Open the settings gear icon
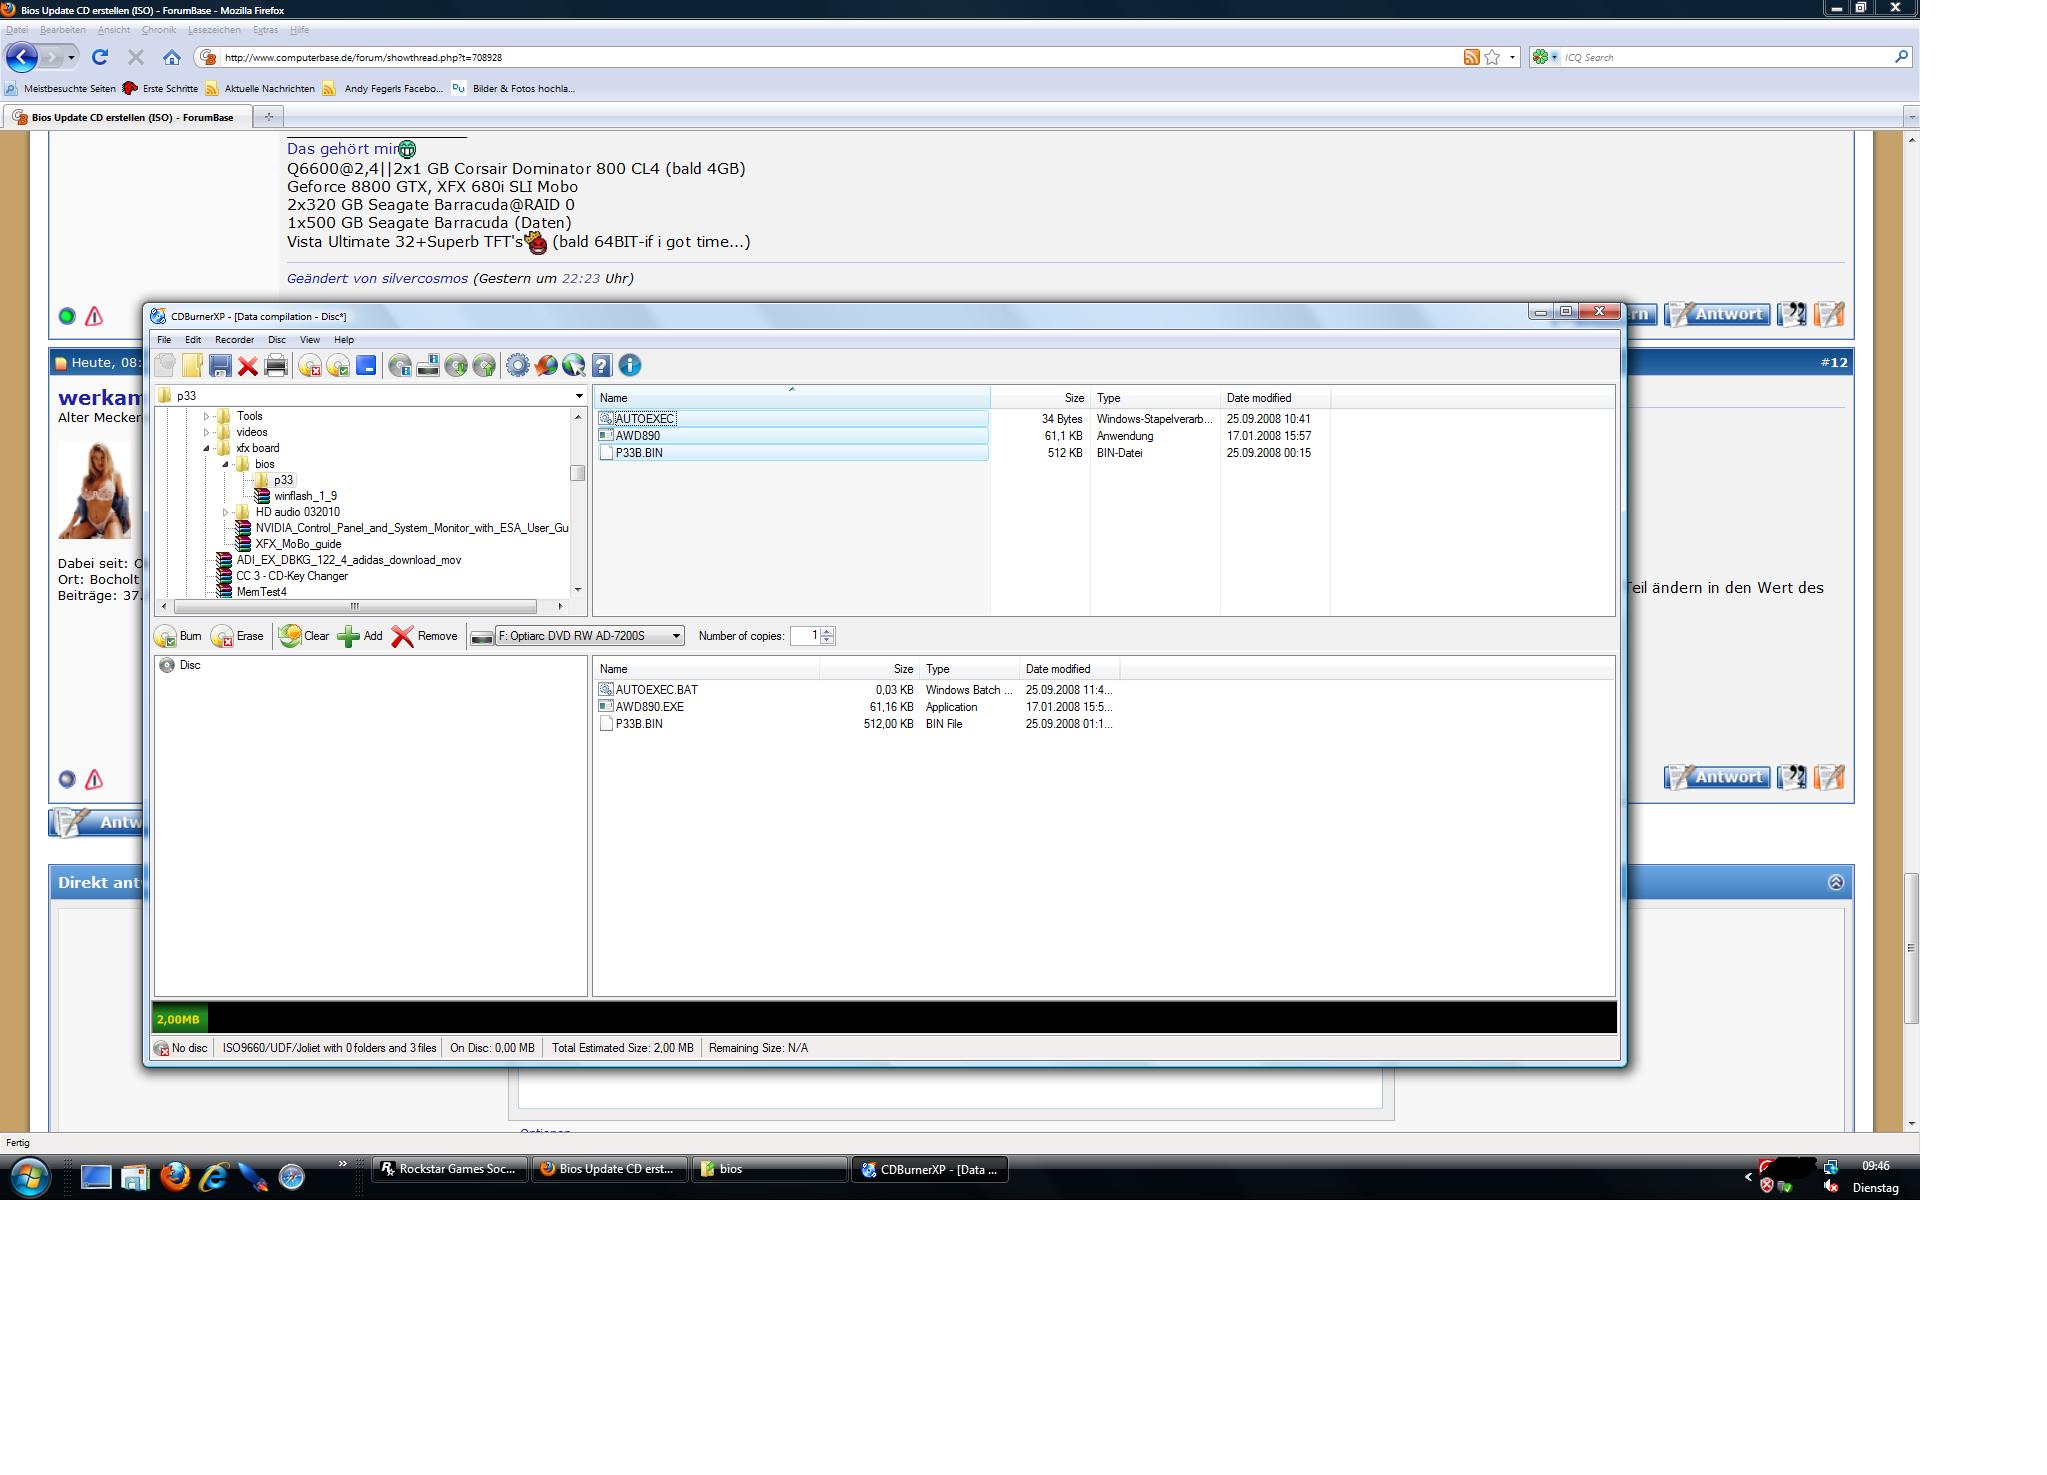 coord(517,366)
